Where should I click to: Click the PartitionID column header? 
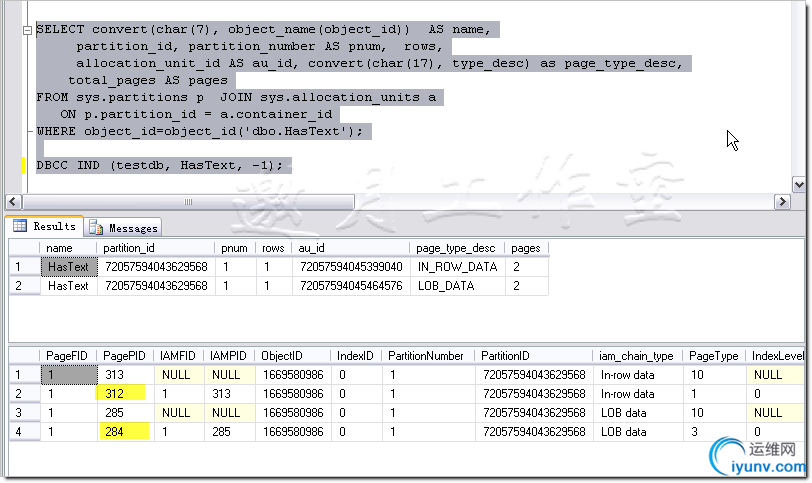pyautogui.click(x=533, y=356)
